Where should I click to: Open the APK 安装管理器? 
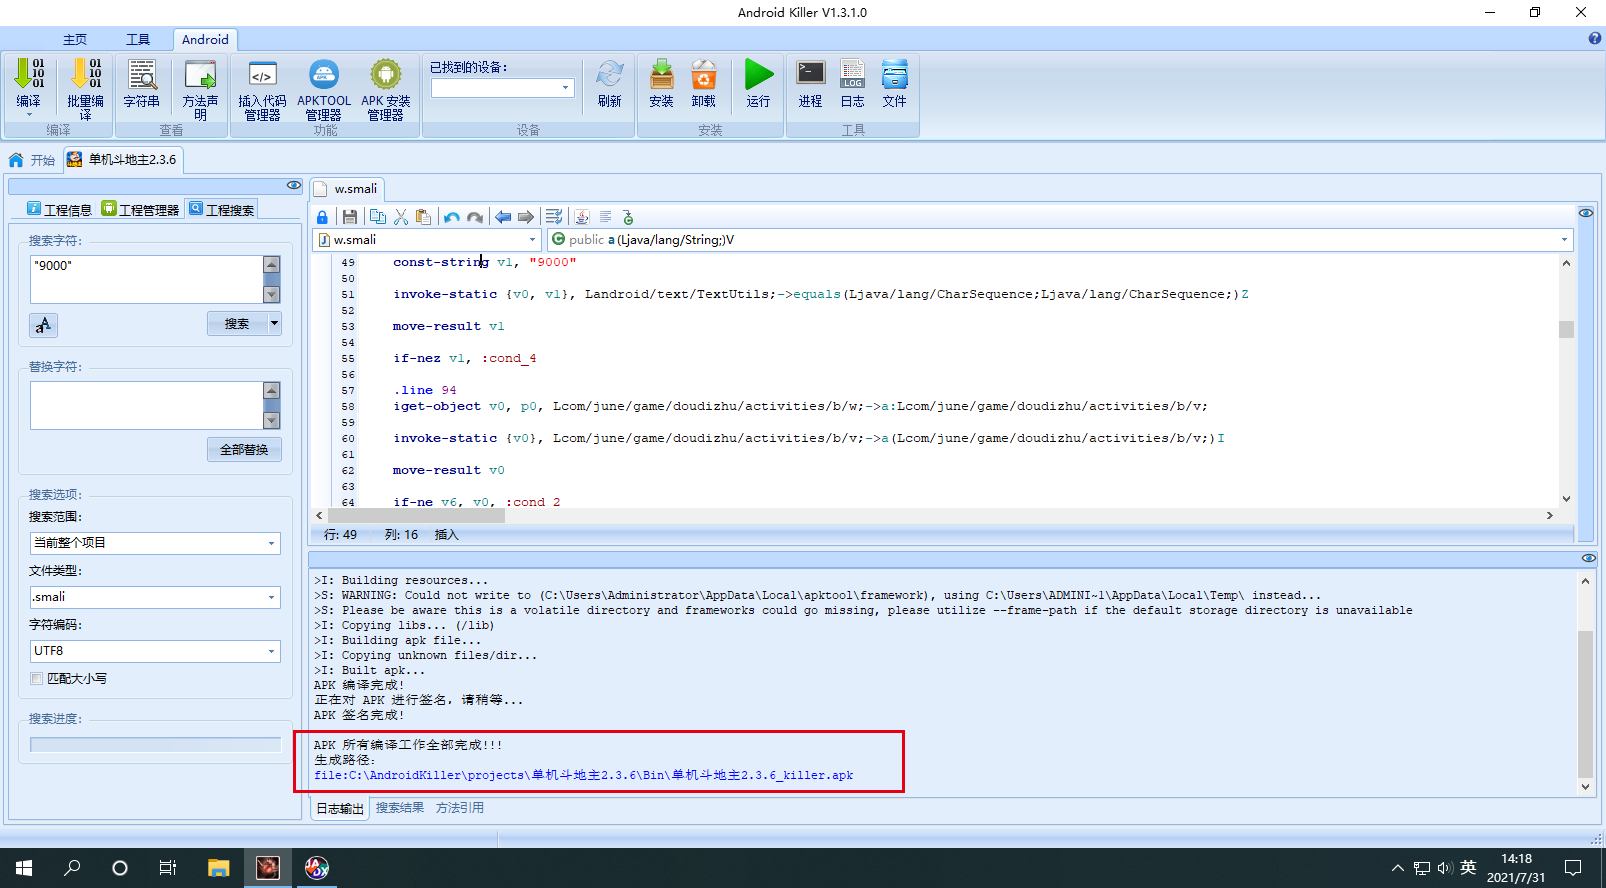(x=386, y=89)
